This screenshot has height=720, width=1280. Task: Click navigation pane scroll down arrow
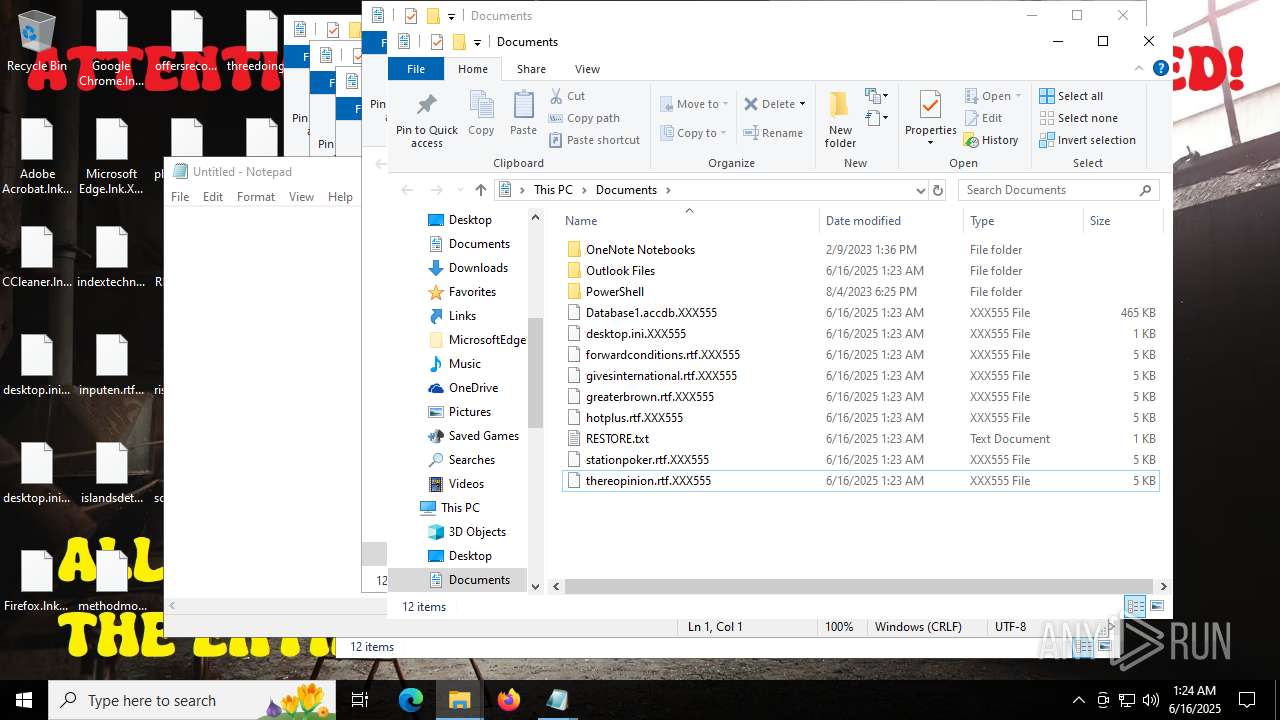[535, 587]
